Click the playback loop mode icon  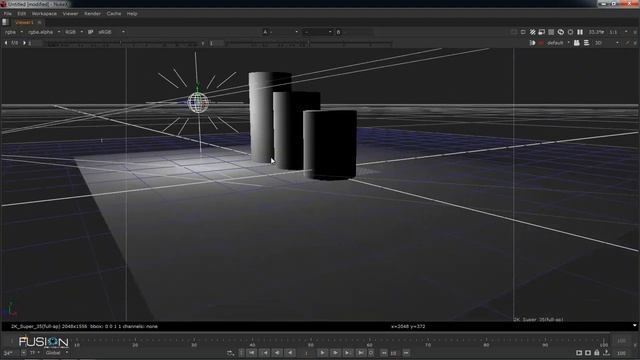(231, 353)
